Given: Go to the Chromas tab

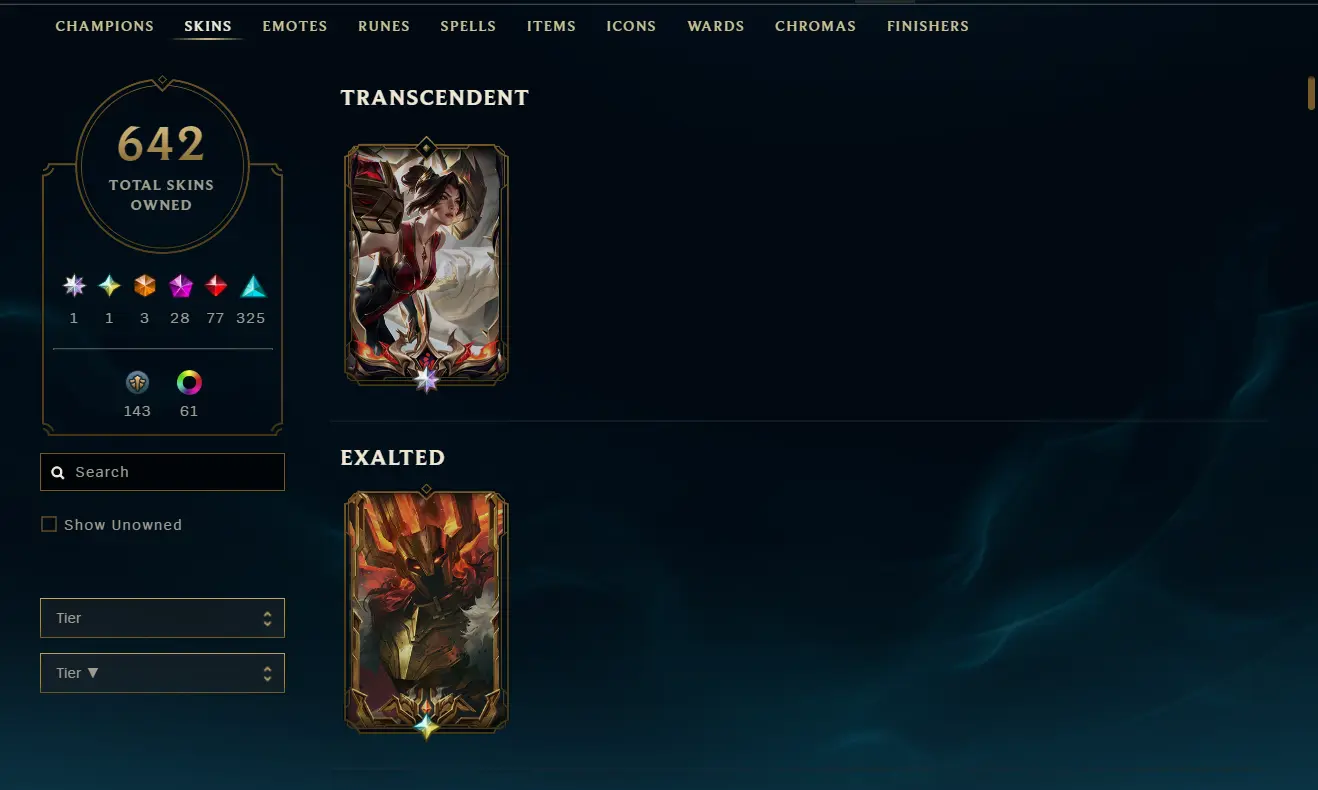Looking at the screenshot, I should pyautogui.click(x=815, y=26).
